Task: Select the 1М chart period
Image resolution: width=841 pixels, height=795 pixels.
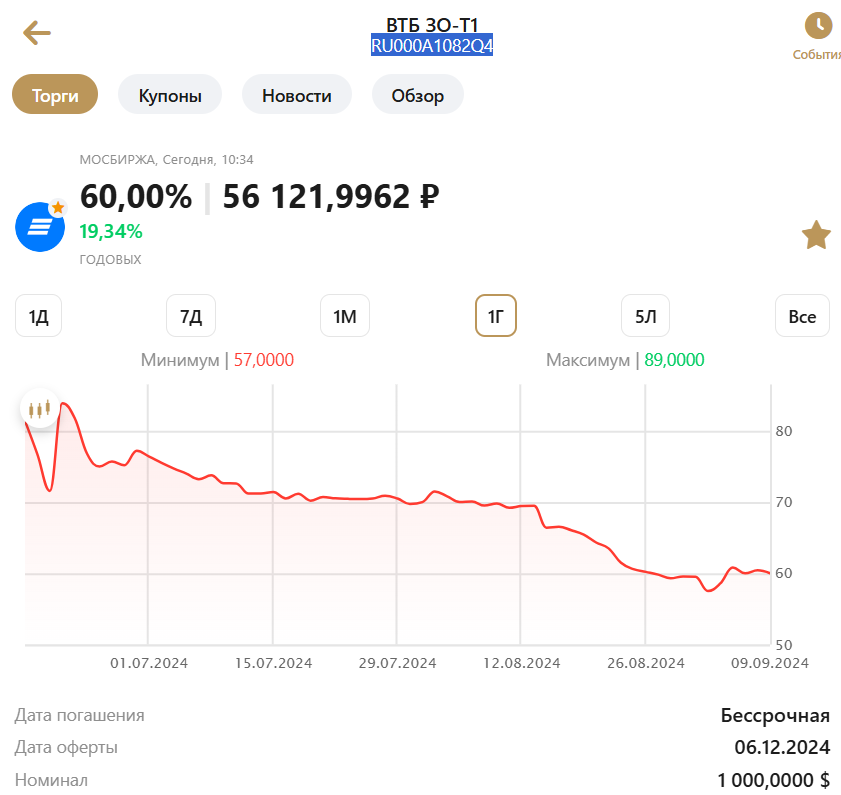Action: click(345, 316)
